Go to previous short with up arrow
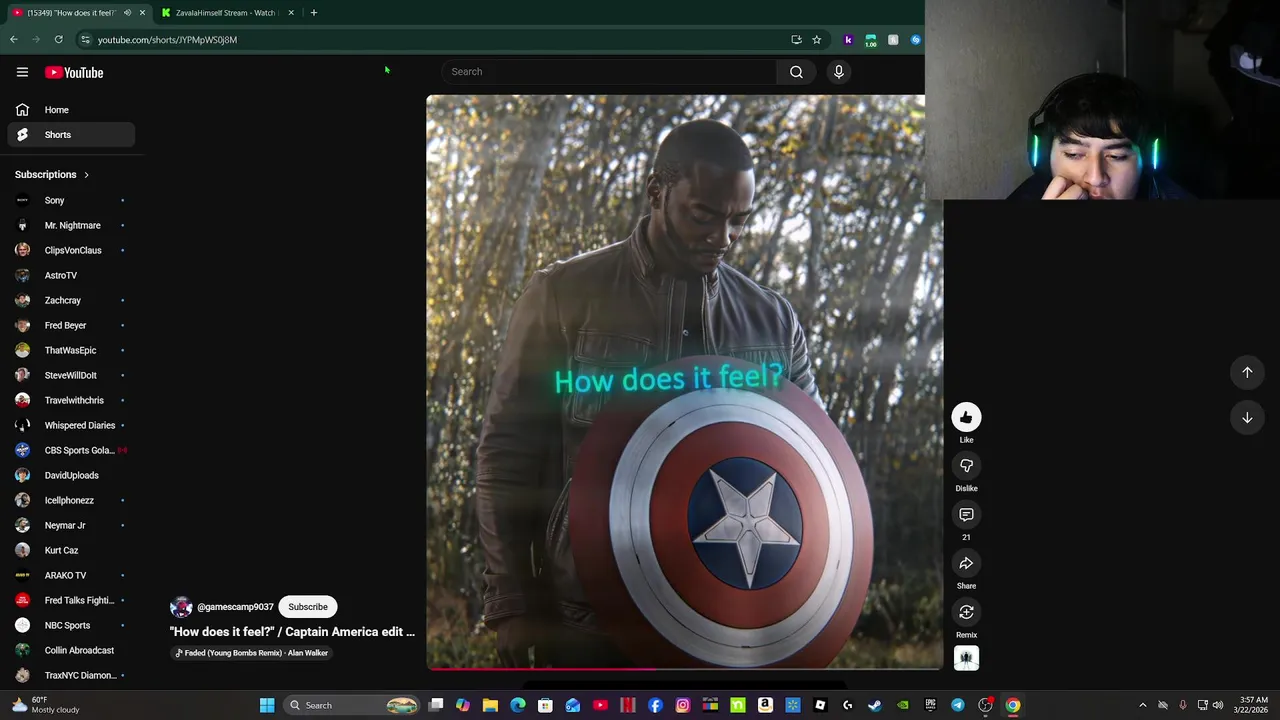 [x=1247, y=372]
